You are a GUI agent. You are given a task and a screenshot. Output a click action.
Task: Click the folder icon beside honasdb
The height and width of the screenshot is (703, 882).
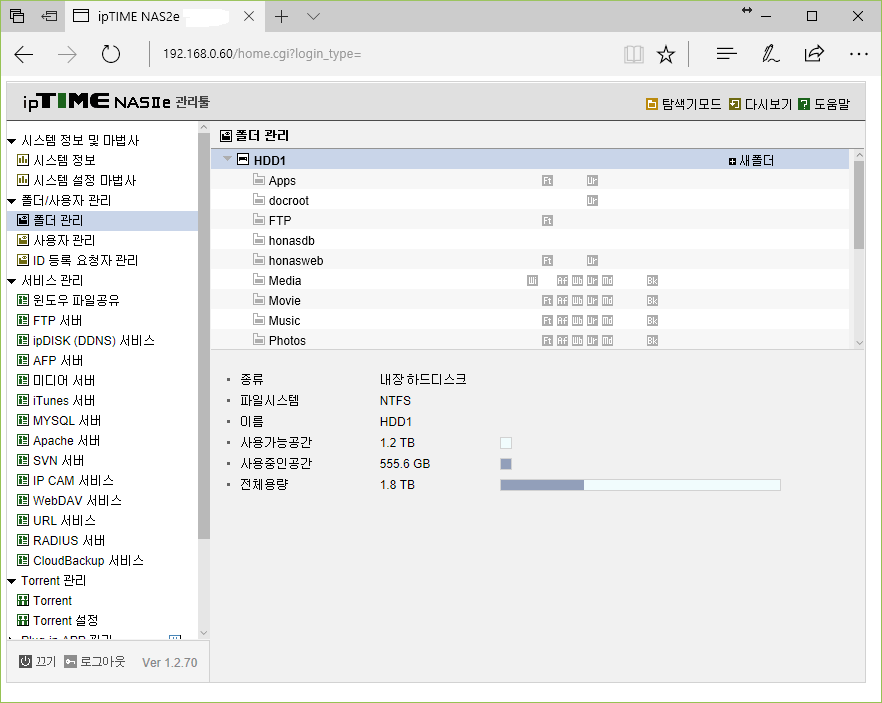tap(259, 240)
